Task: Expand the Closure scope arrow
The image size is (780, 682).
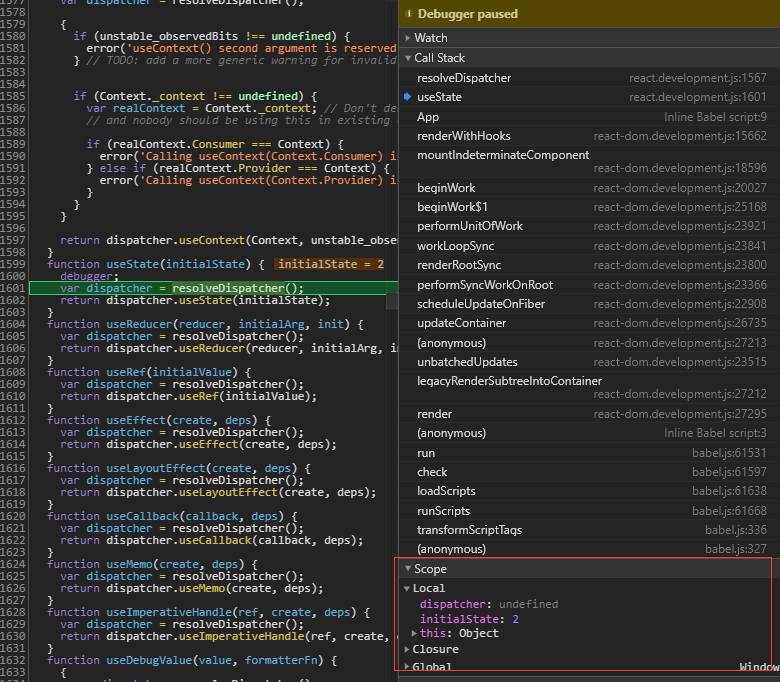Action: coord(407,649)
